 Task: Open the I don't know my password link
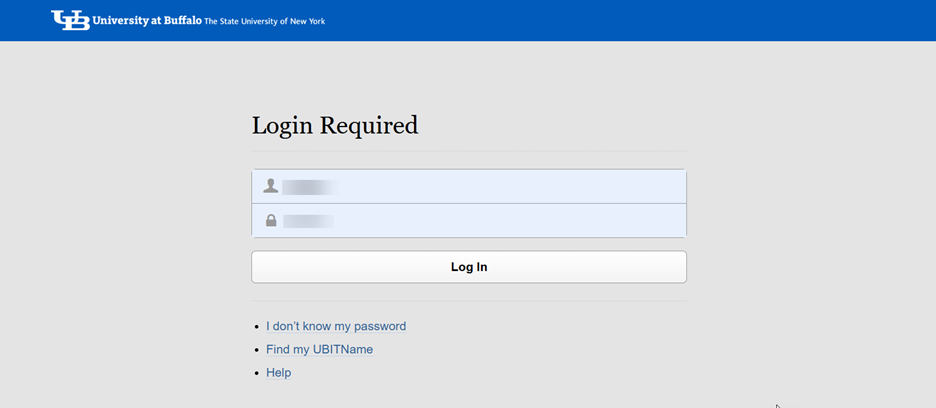336,326
